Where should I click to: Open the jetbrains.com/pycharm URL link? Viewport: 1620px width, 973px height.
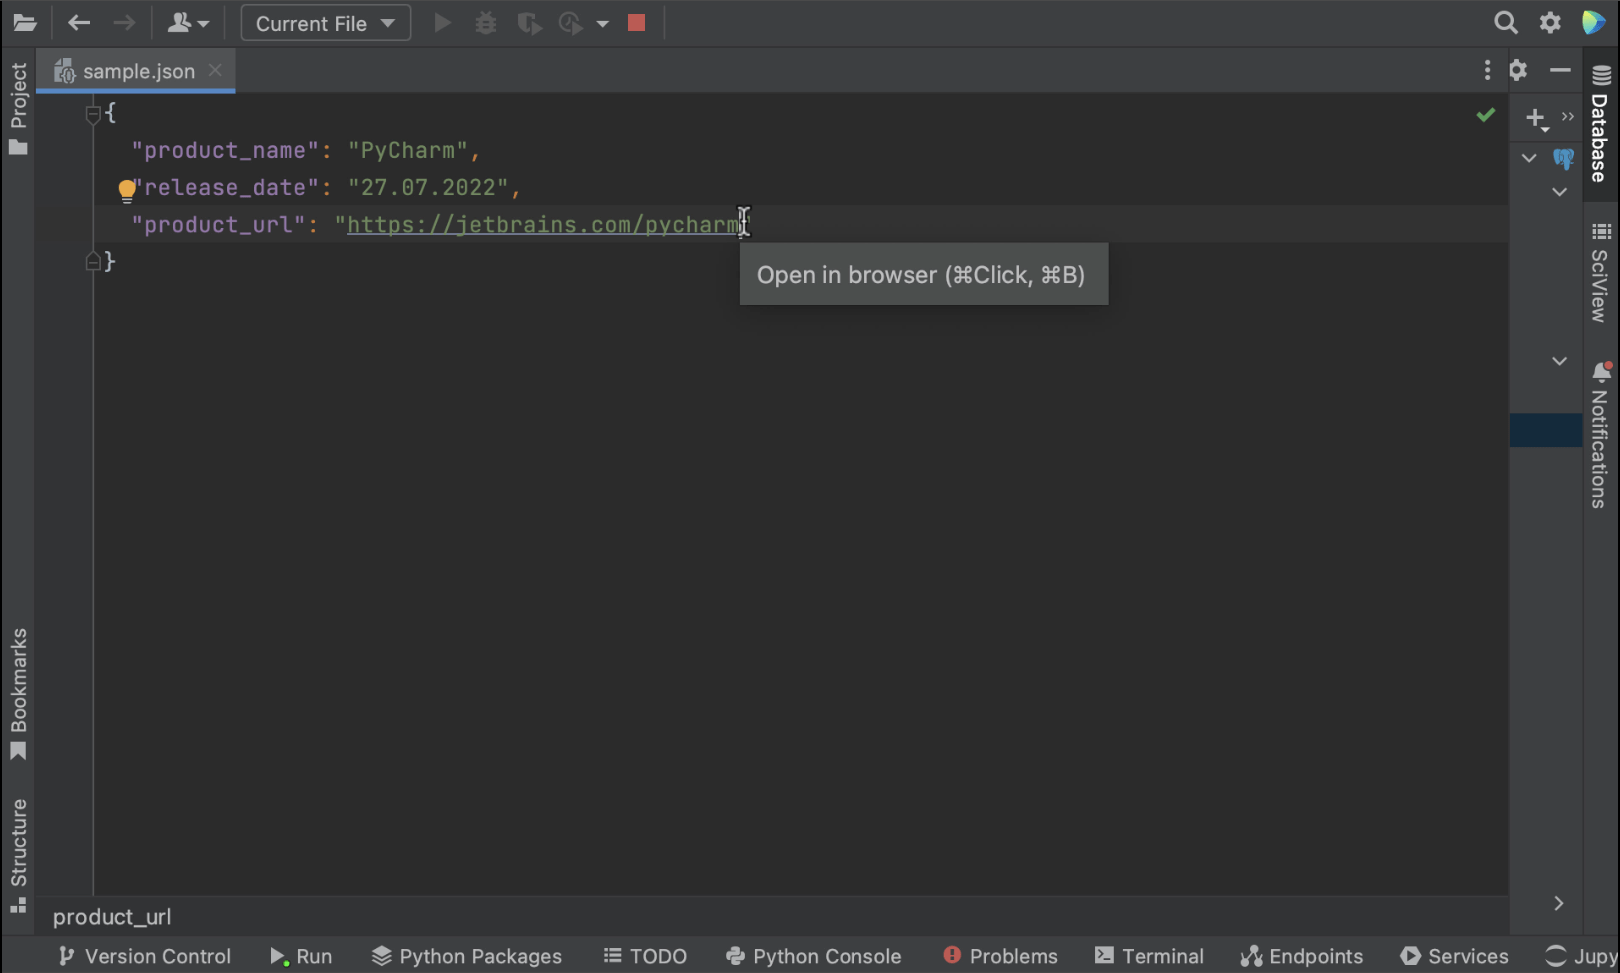540,225
